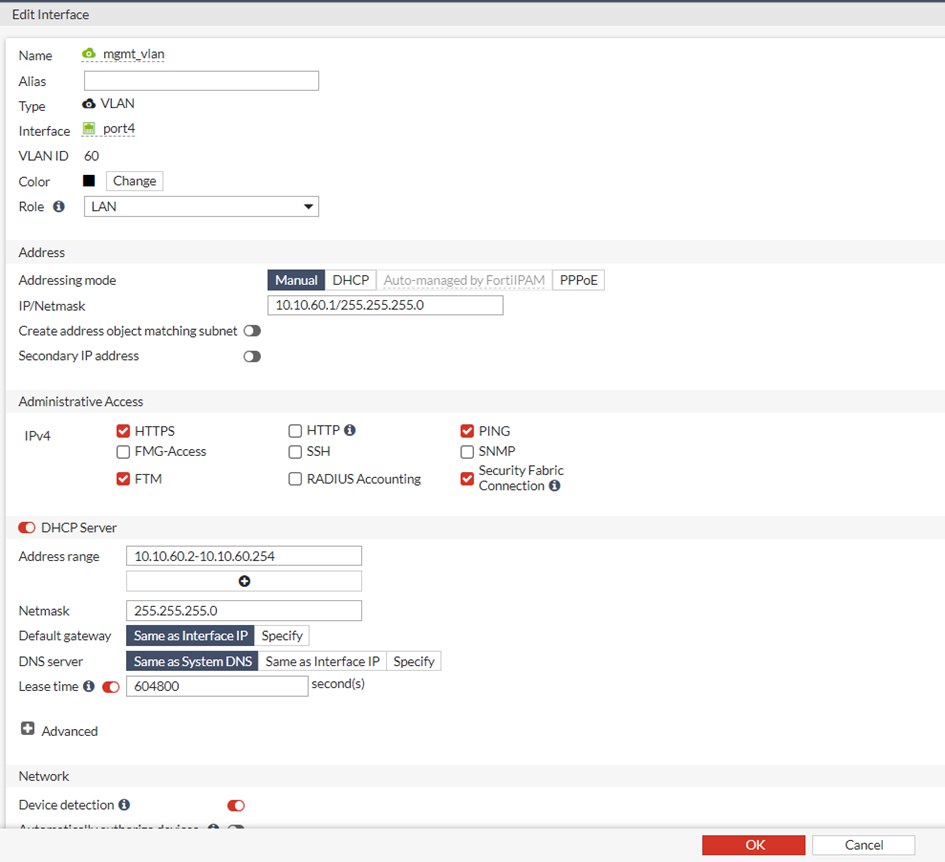The width and height of the screenshot is (945, 862).
Task: Expand the Advanced section
Action: 27,730
